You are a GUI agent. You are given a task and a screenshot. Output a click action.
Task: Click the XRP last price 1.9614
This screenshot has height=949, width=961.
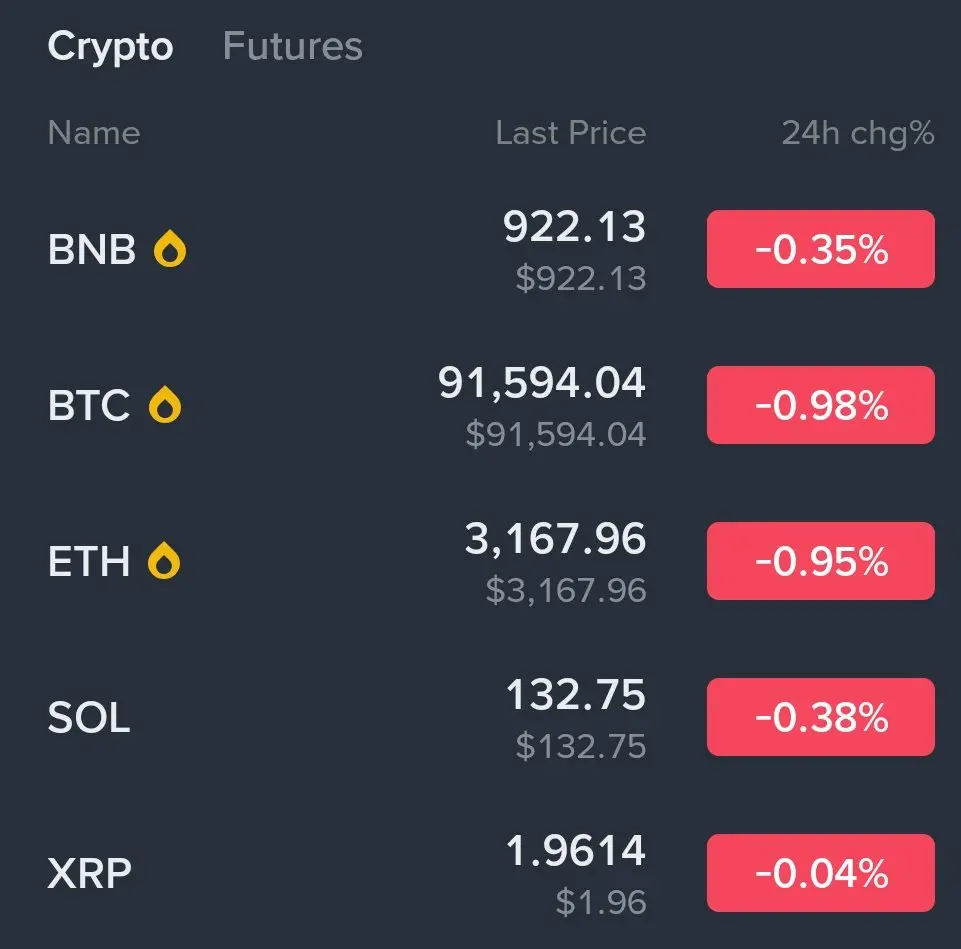point(575,852)
